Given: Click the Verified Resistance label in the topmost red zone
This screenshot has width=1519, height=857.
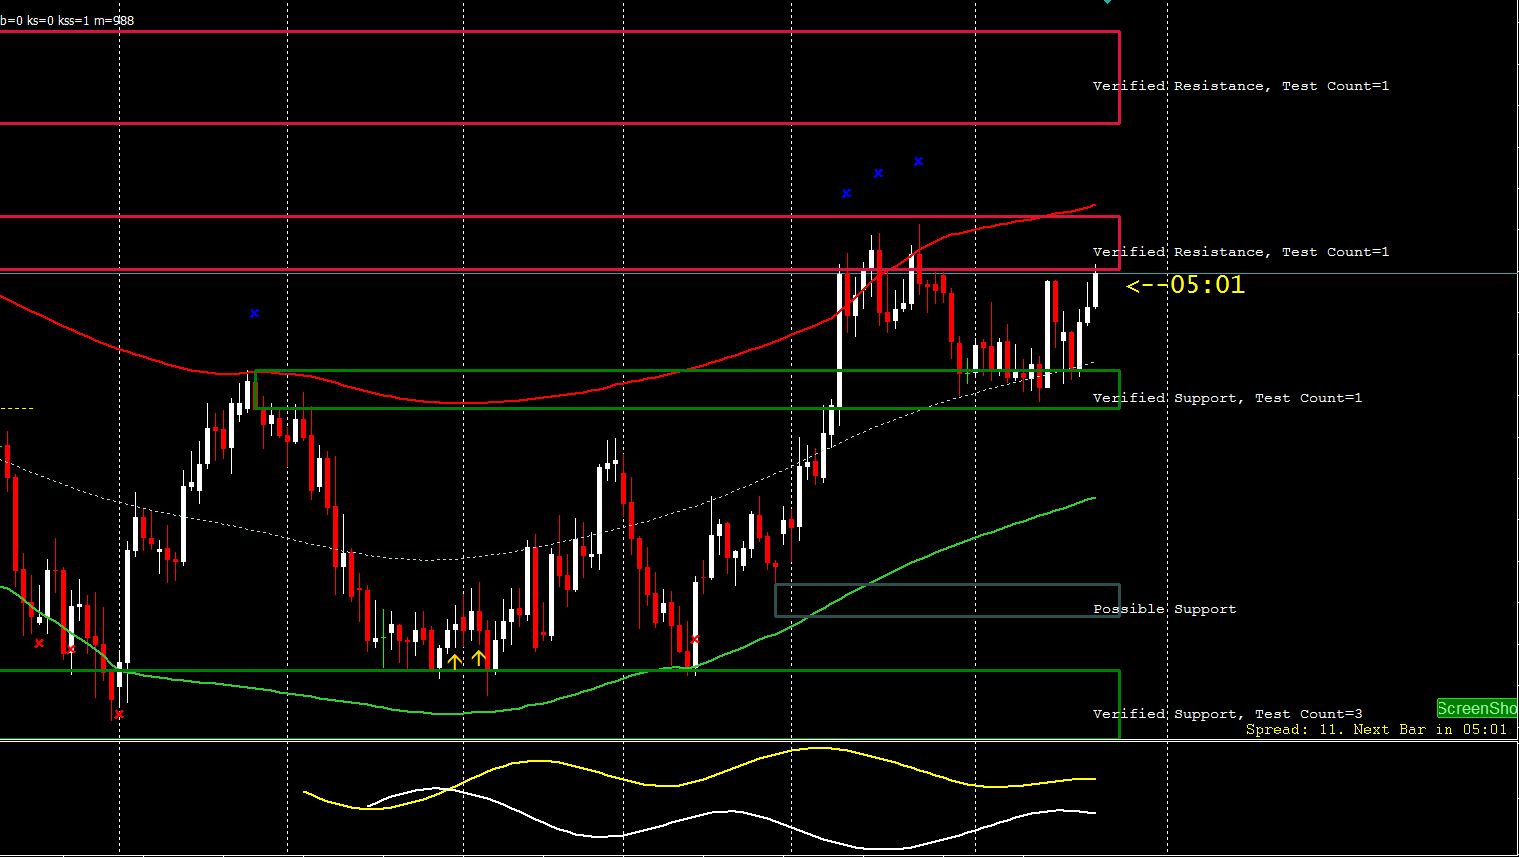Looking at the screenshot, I should tap(1241, 86).
